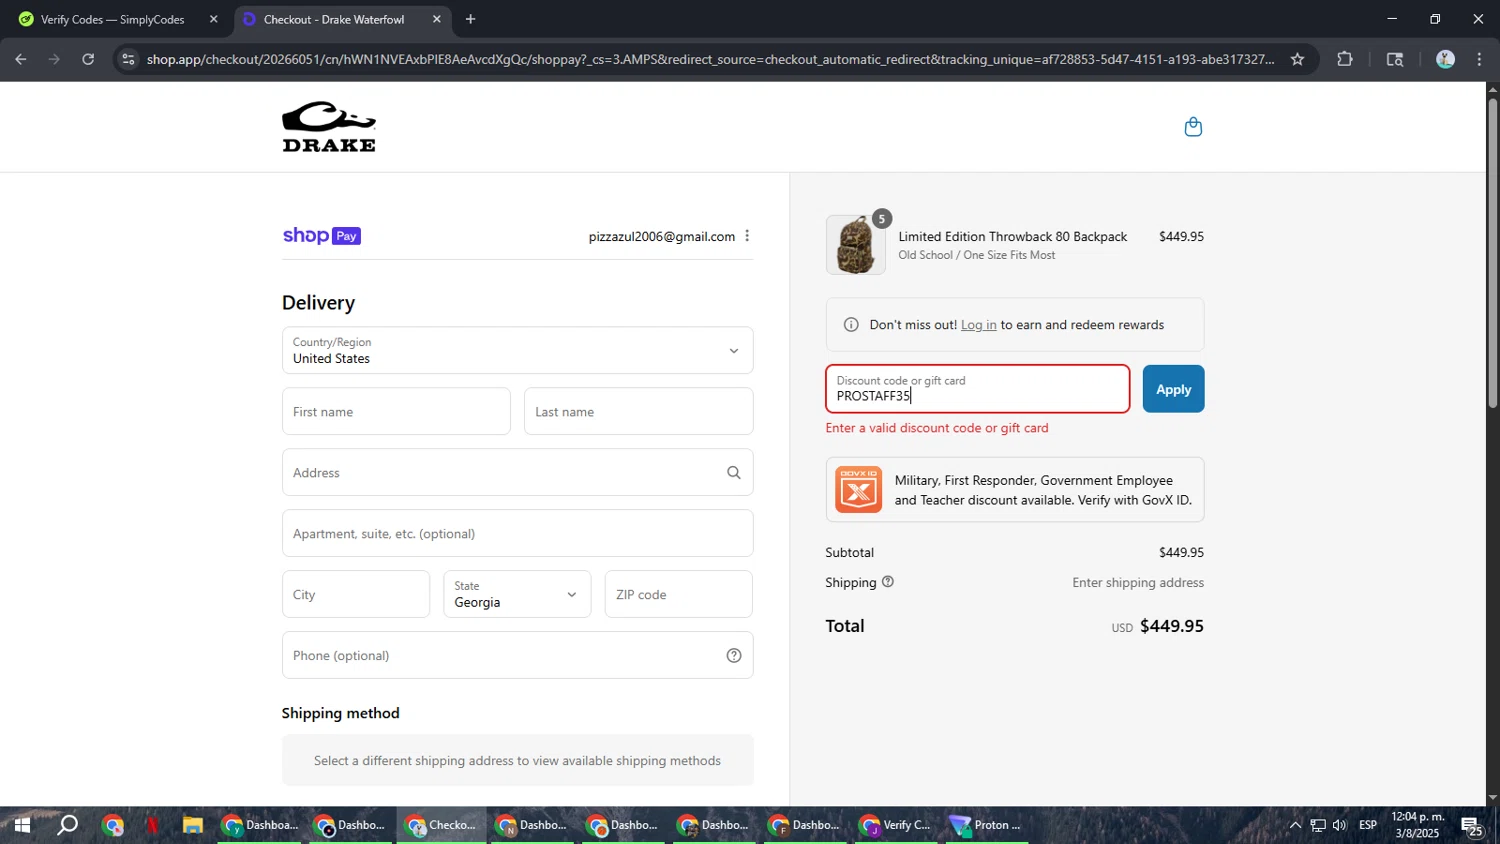The image size is (1500, 844).
Task: Click the address search magnifier icon
Action: pyautogui.click(x=734, y=473)
